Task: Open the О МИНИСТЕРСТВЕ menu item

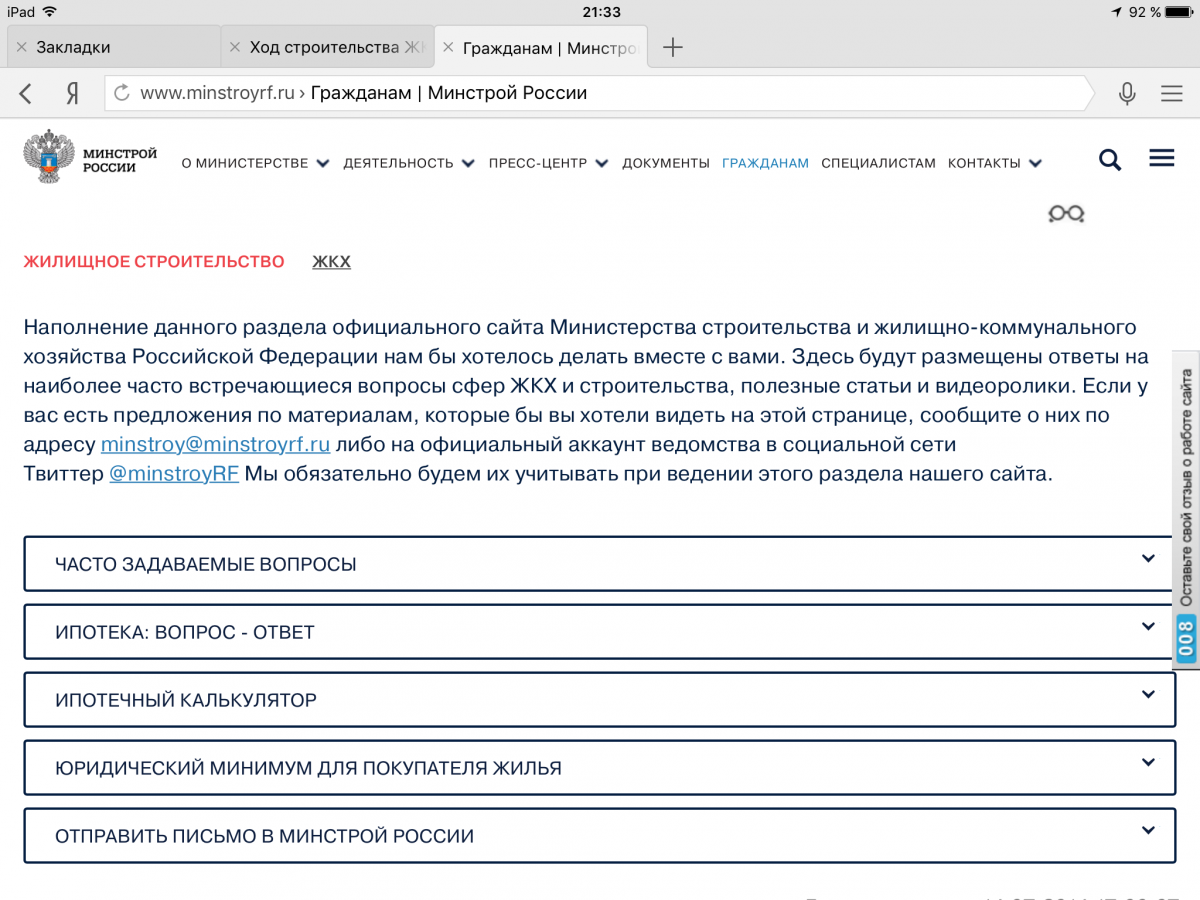Action: tap(245, 163)
